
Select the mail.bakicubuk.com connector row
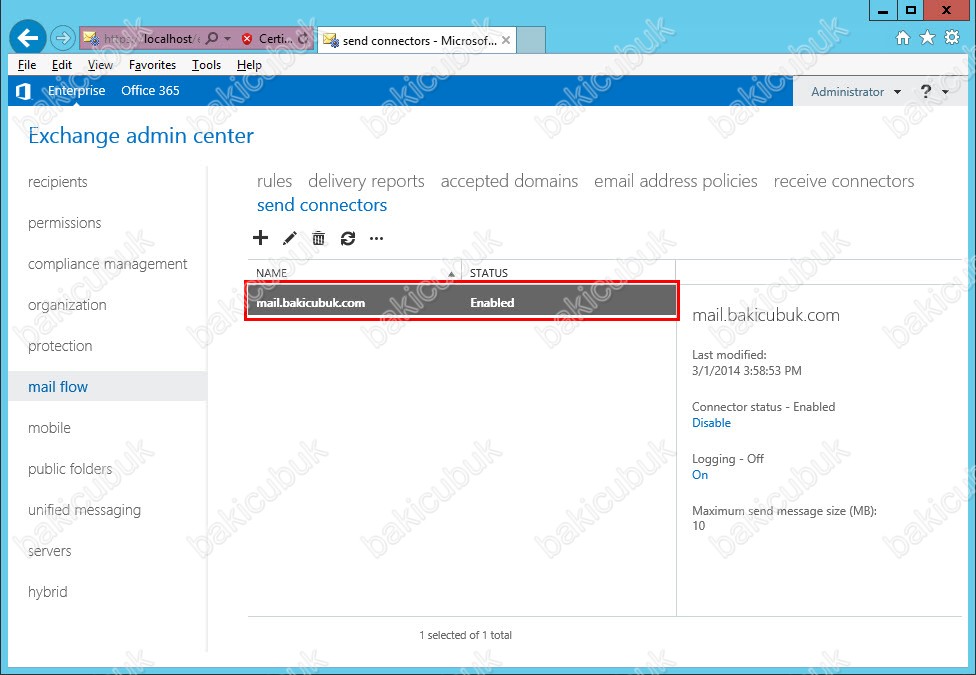click(461, 302)
